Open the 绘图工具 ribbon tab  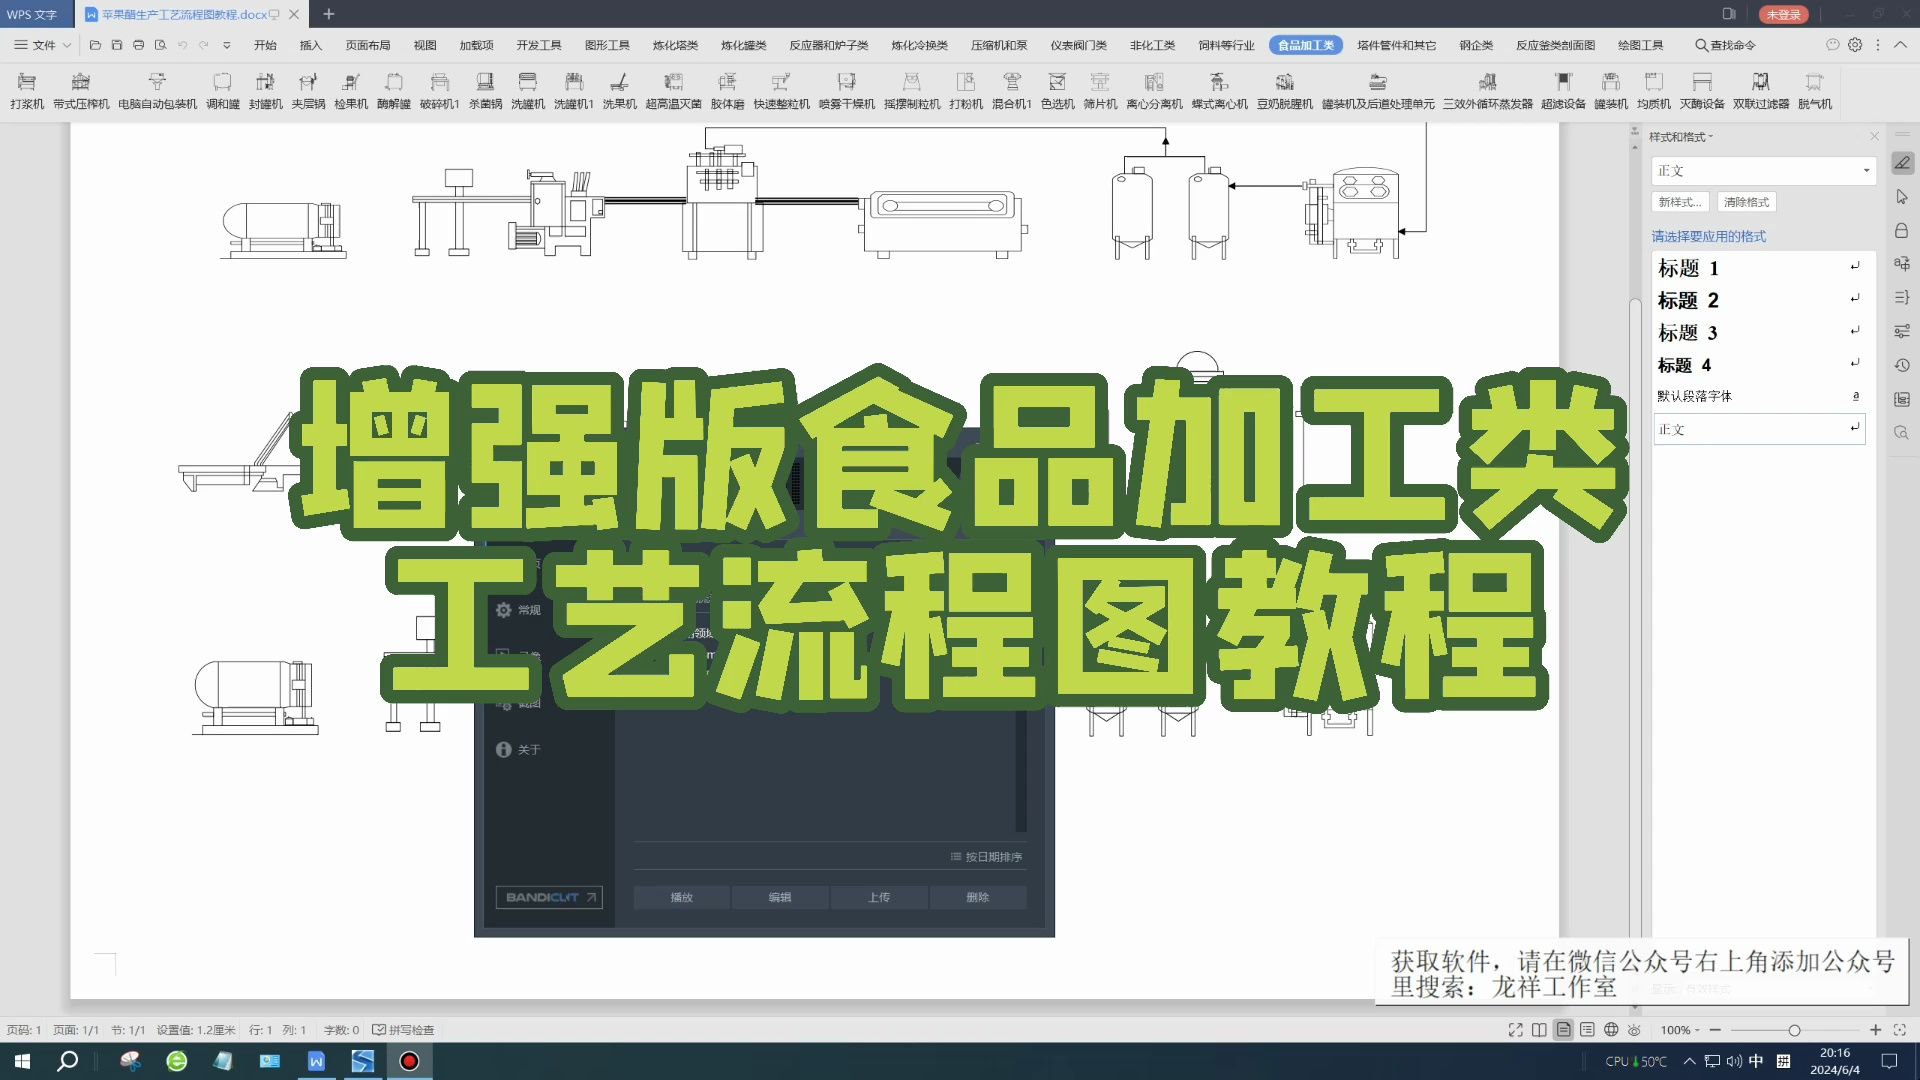(1640, 45)
